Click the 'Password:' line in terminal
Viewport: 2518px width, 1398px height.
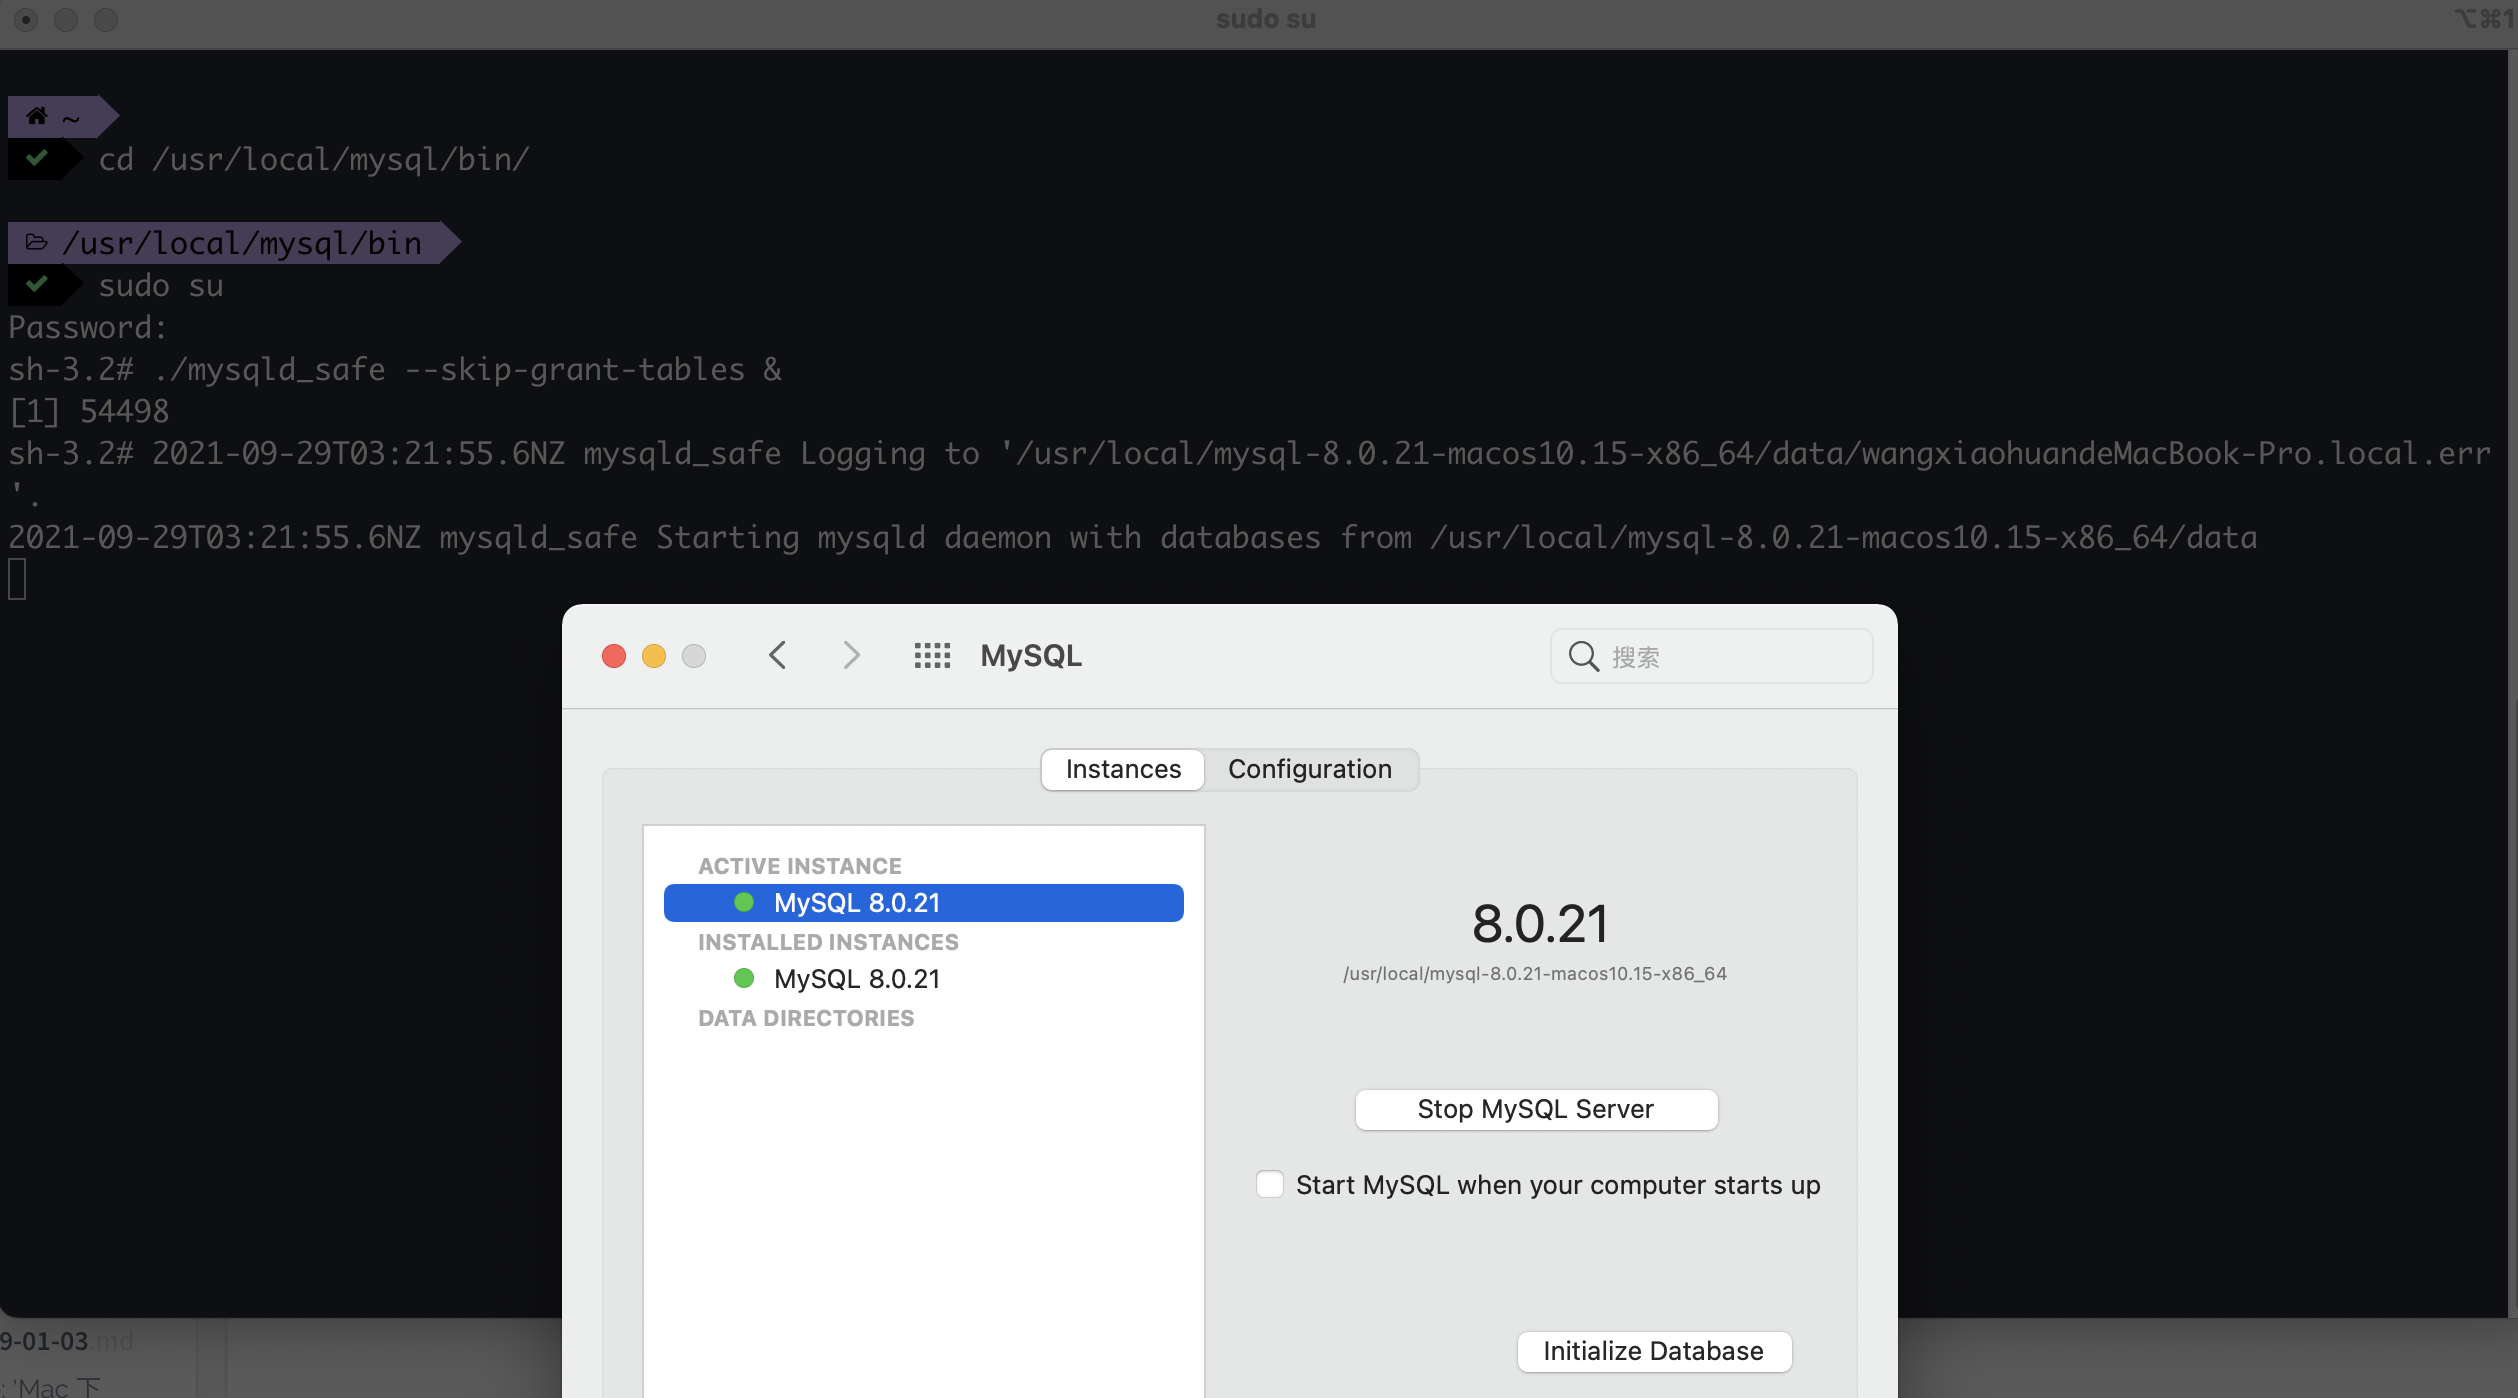click(x=88, y=328)
